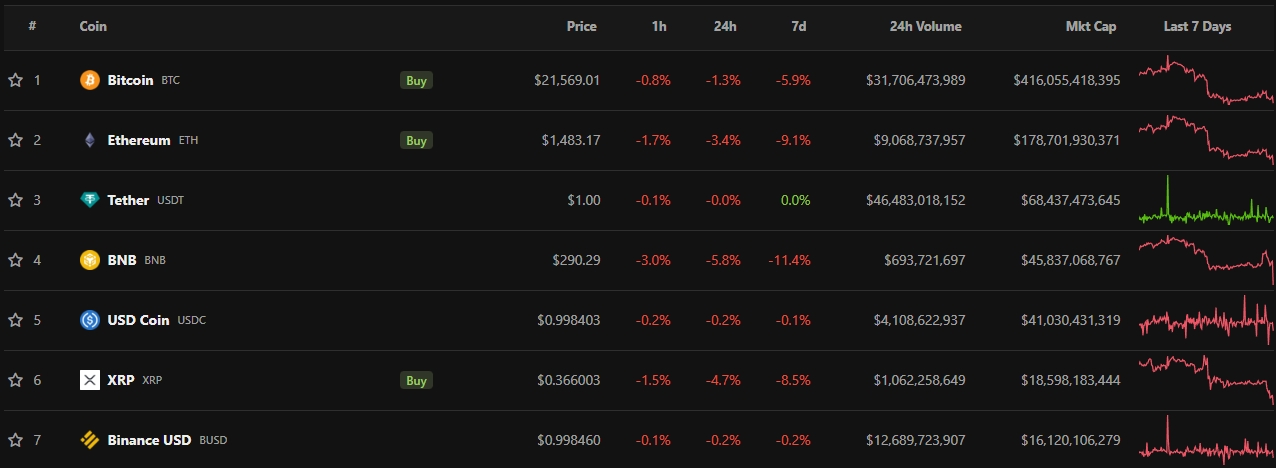Star Tether to add to watchlist
Viewport: 1276px width, 468px height.
[x=15, y=200]
